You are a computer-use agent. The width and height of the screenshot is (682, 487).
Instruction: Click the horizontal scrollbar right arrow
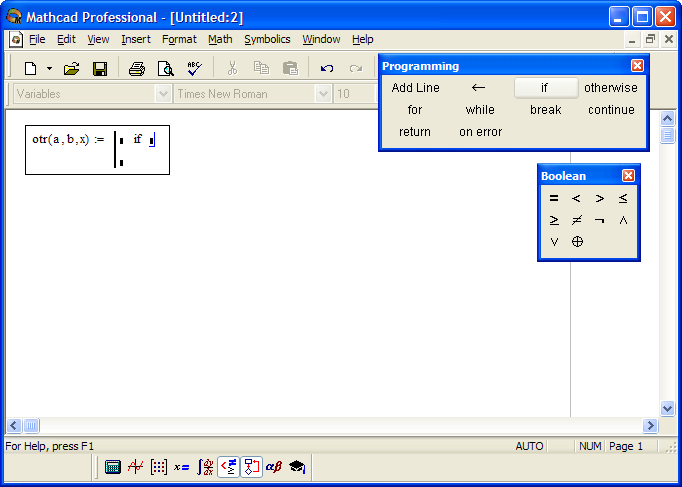pos(650,425)
